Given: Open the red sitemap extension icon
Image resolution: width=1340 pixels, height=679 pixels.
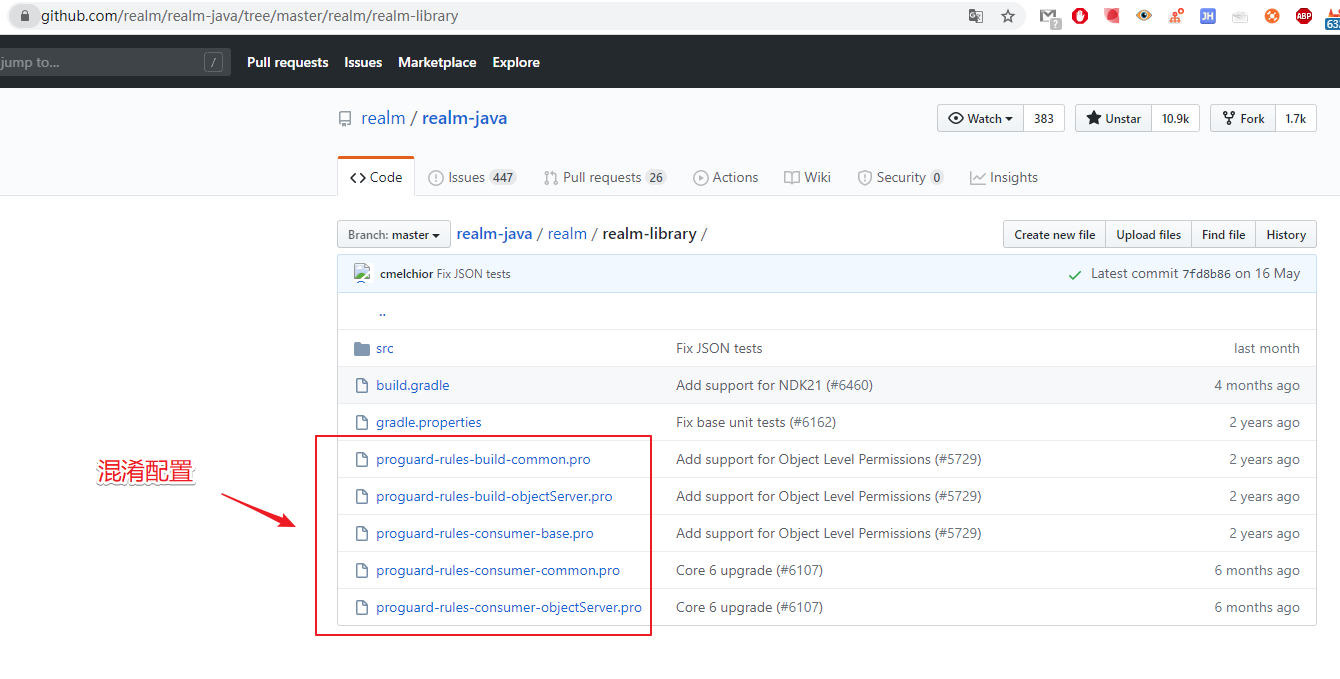Looking at the screenshot, I should point(1176,16).
